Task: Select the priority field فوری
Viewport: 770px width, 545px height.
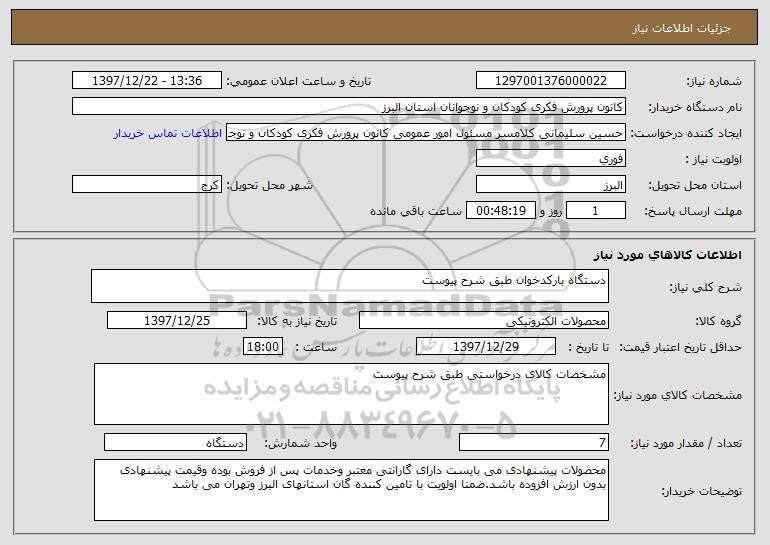Action: pyautogui.click(x=550, y=159)
